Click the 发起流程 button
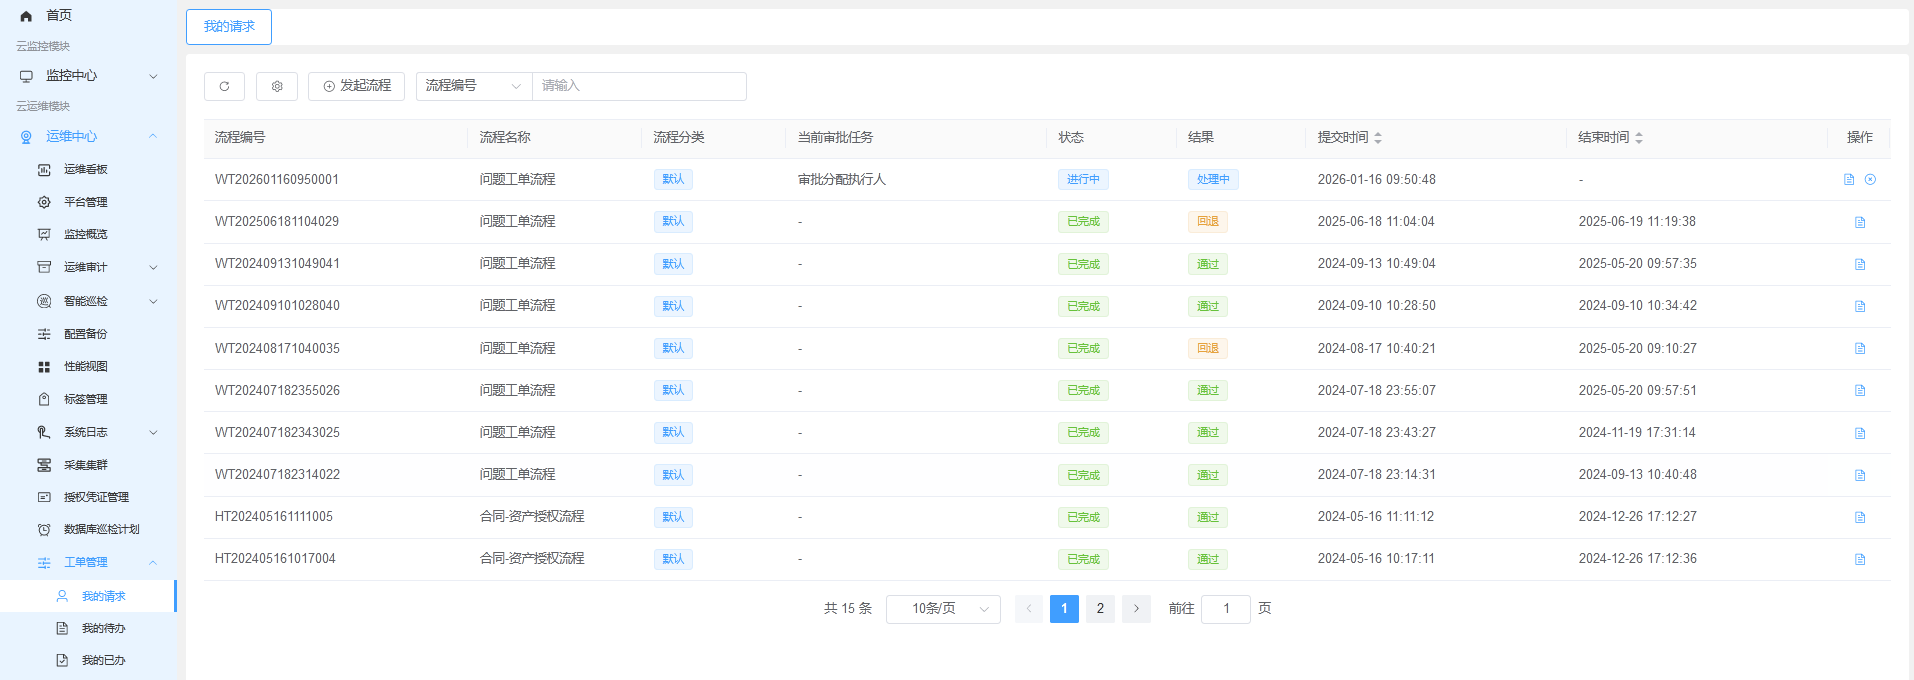Viewport: 1914px width, 680px height. click(x=357, y=86)
